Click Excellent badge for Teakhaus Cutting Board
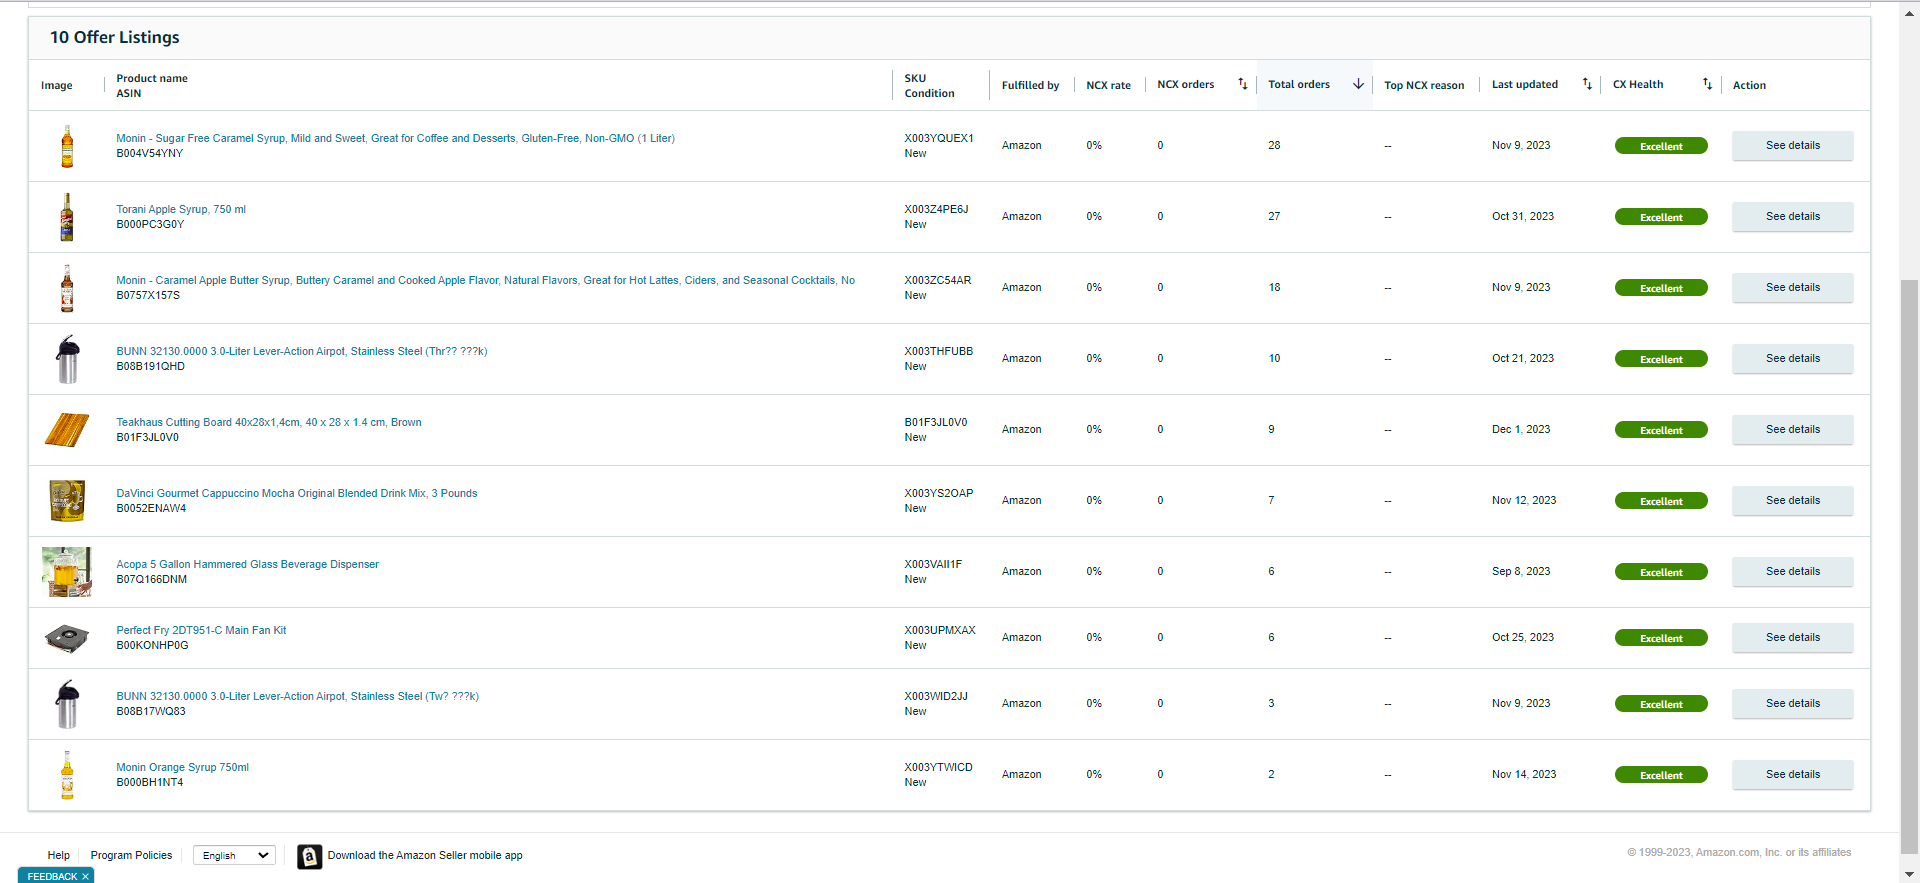 pos(1661,430)
